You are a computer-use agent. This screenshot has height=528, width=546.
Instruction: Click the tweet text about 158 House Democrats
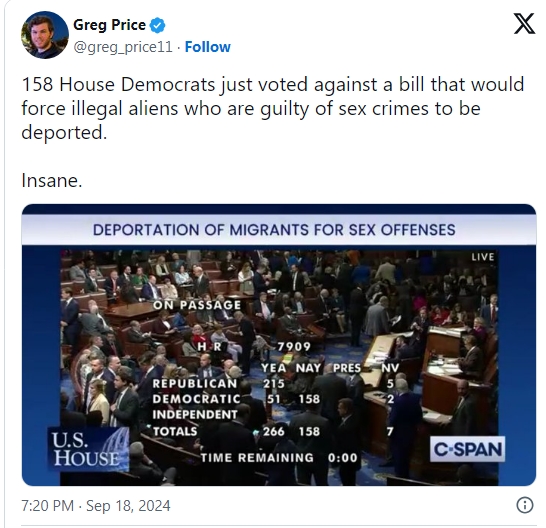pyautogui.click(x=273, y=108)
